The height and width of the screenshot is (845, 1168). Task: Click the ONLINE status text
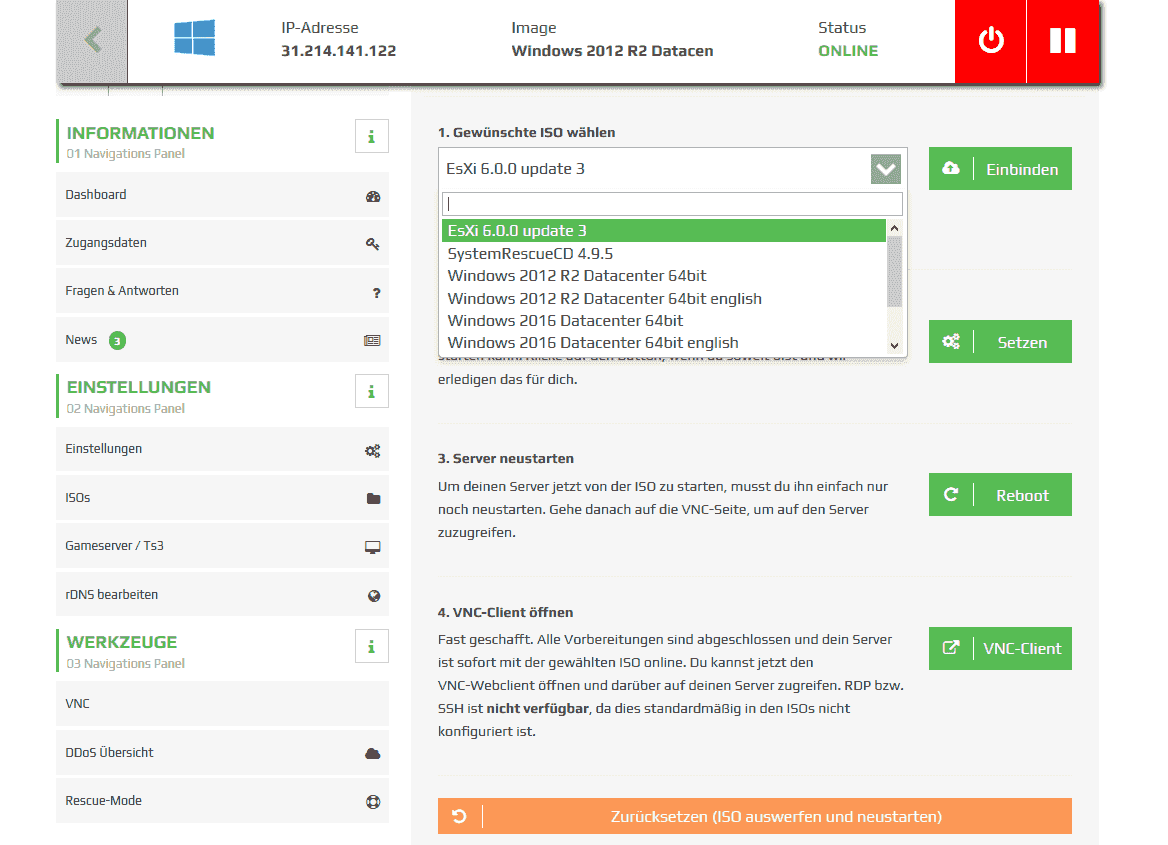(x=848, y=51)
